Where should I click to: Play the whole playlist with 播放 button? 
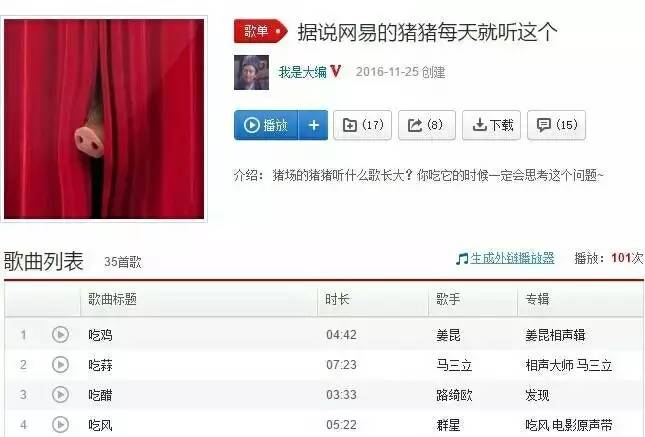coord(266,125)
